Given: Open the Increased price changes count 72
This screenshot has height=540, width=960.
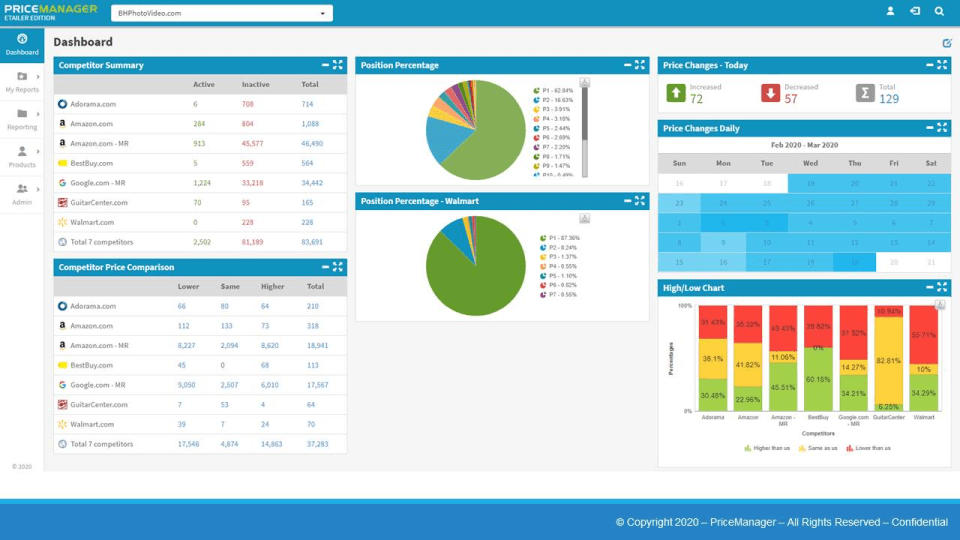Looking at the screenshot, I should coord(696,99).
